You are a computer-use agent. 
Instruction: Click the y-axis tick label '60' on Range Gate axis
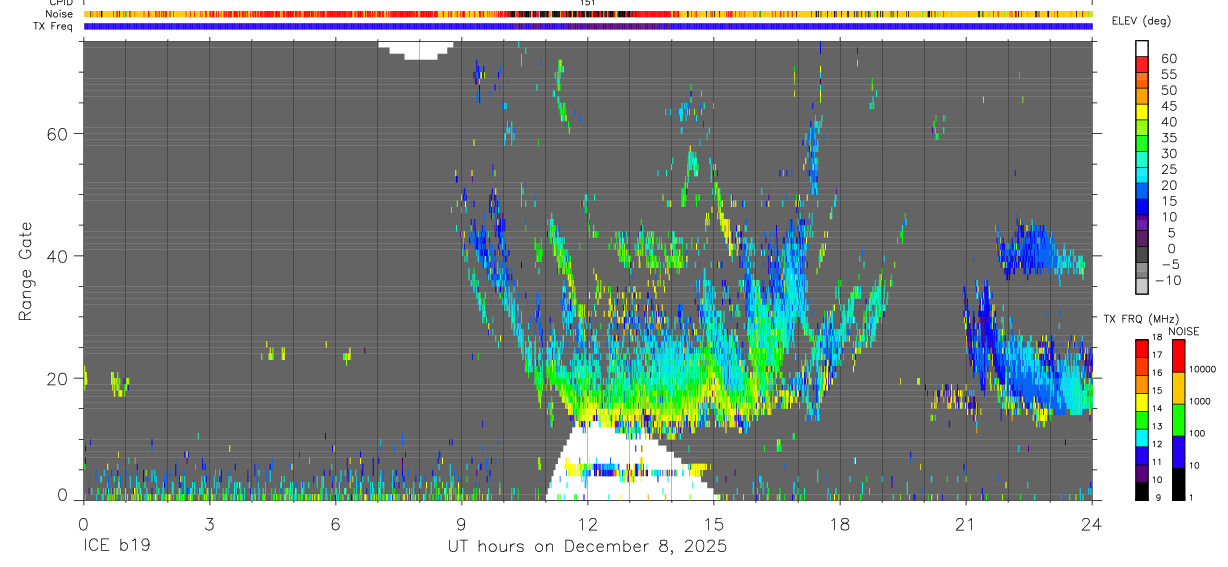click(x=59, y=134)
